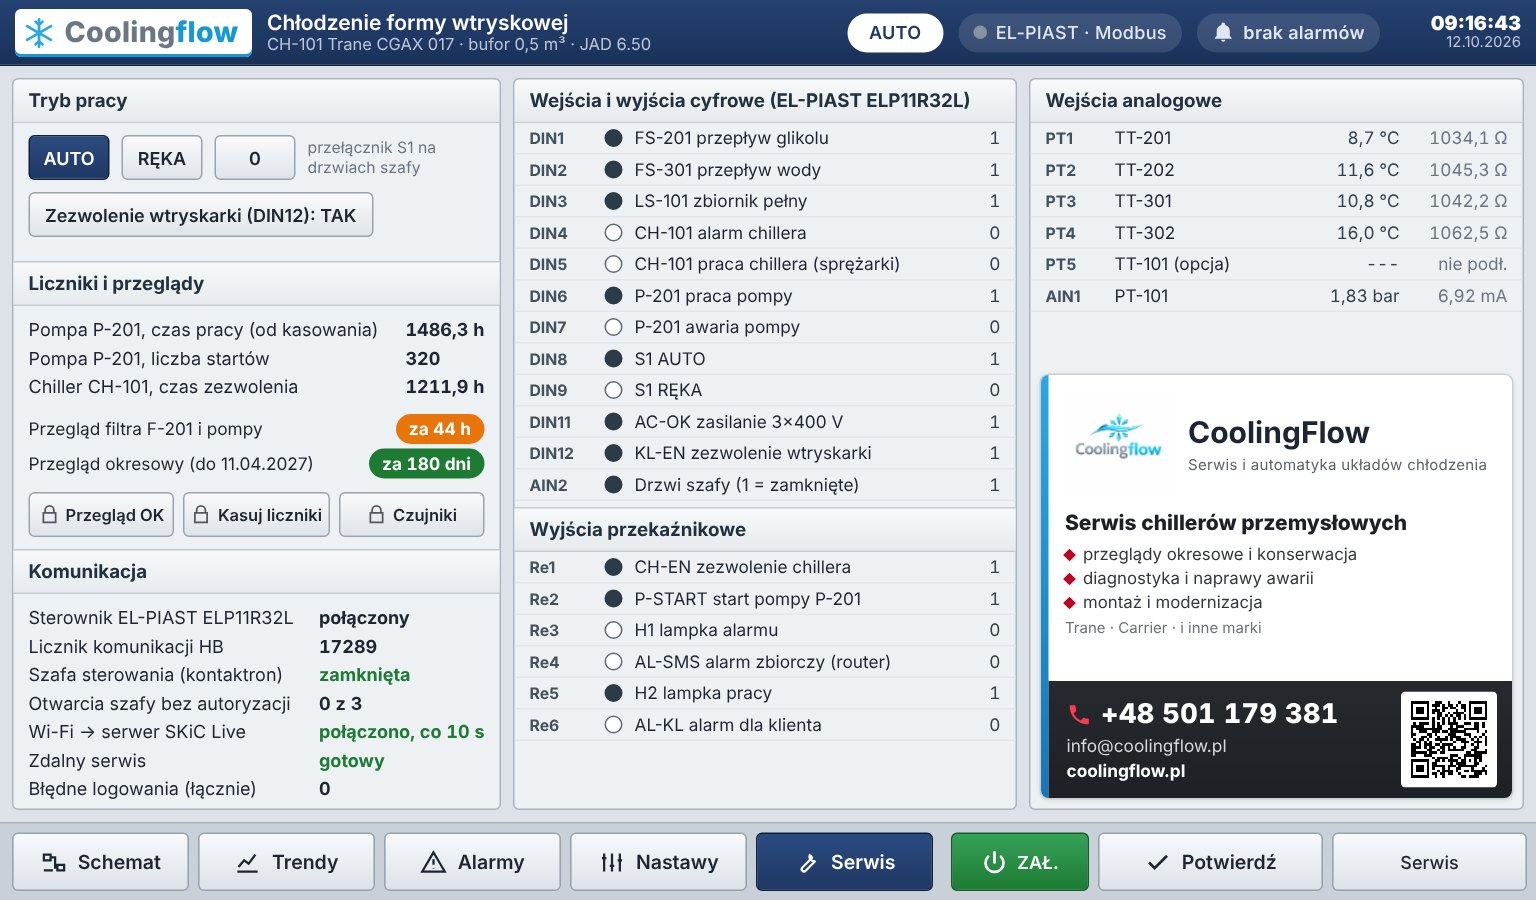Viewport: 1536px width, 900px height.
Task: Click the orange 'za 44 h' badge
Action: [440, 429]
